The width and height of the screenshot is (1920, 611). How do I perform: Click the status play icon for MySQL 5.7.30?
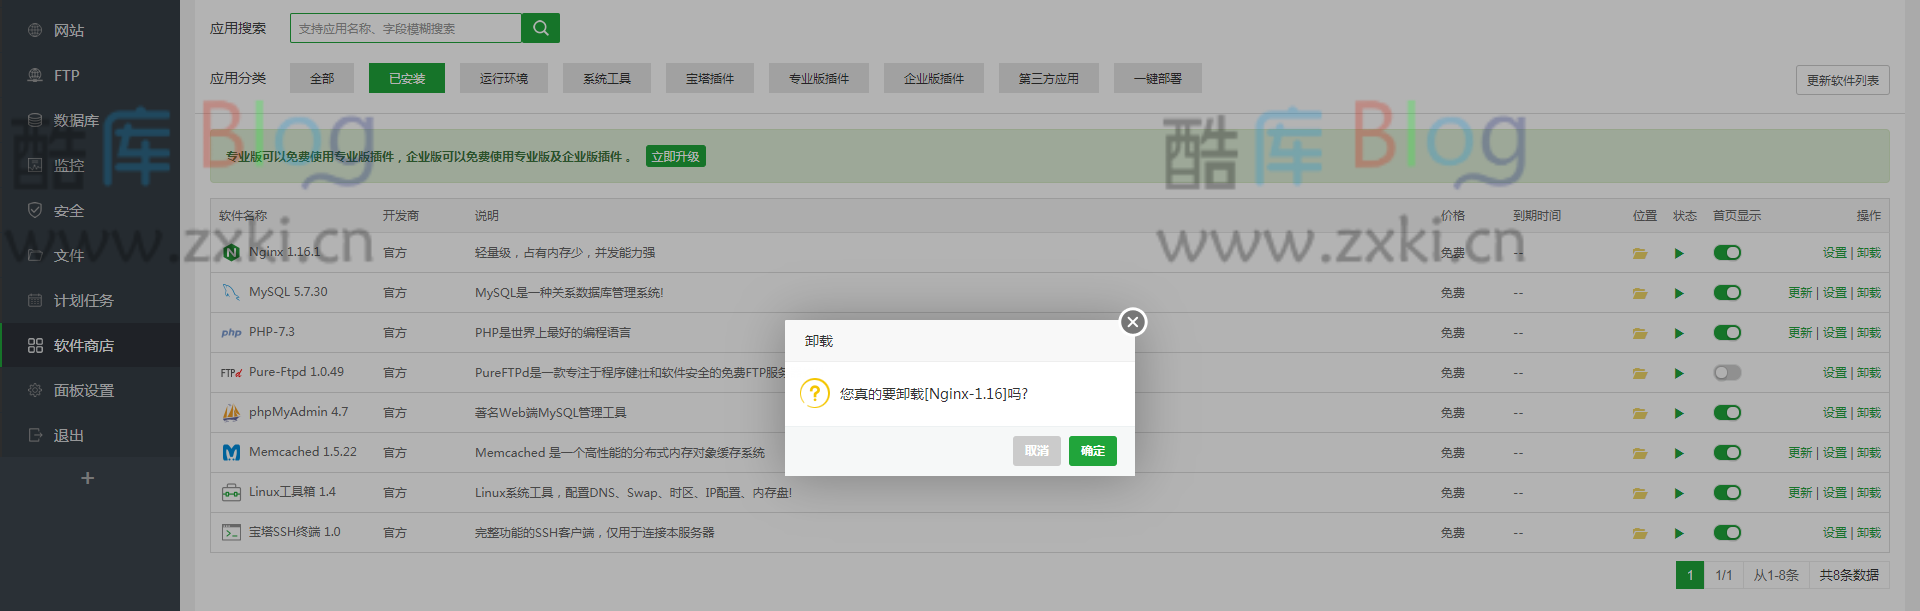(x=1679, y=293)
